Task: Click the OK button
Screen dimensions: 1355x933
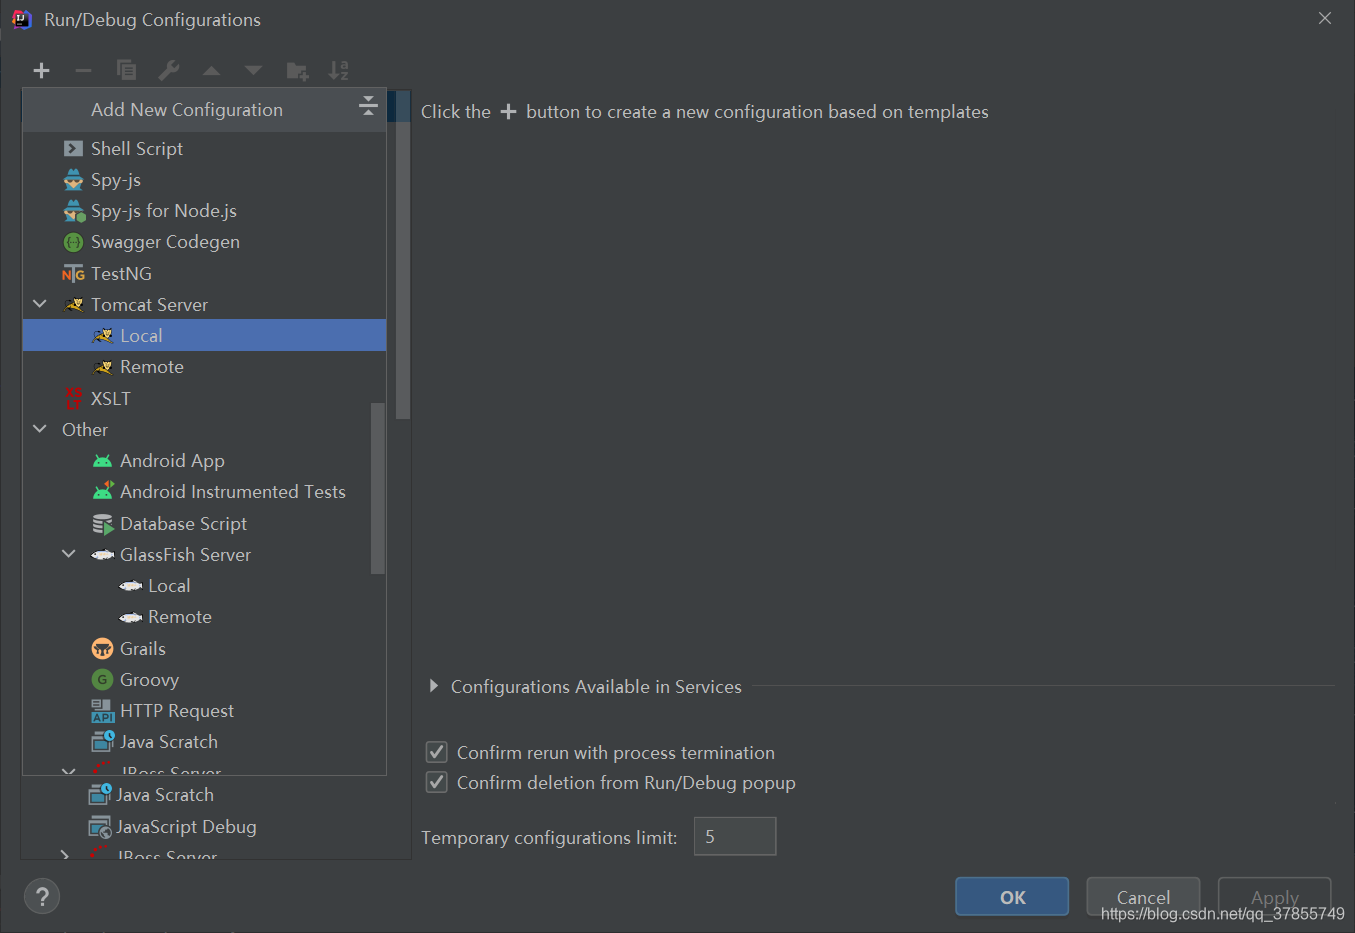Action: pos(1012,897)
